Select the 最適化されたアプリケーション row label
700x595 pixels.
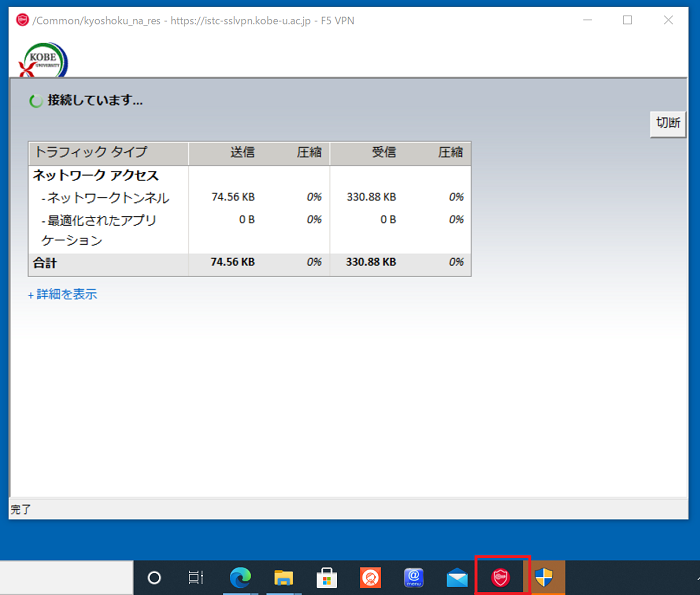(99, 230)
